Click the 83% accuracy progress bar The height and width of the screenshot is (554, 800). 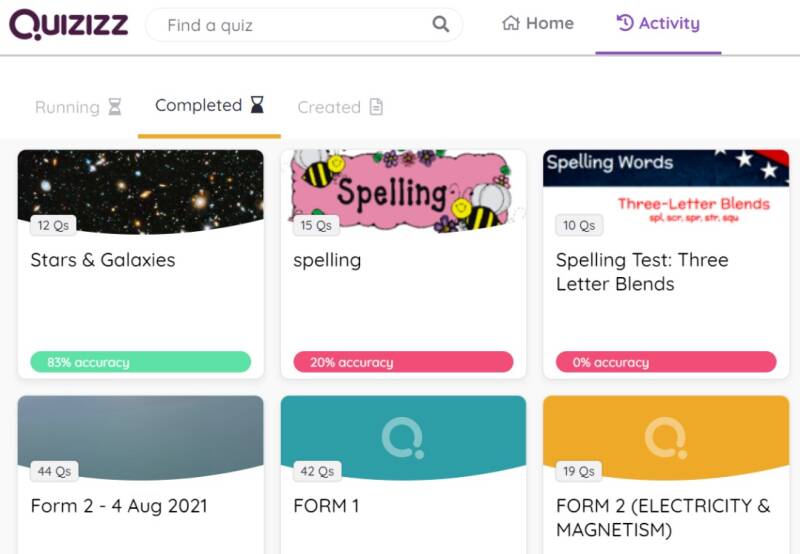pyautogui.click(x=140, y=362)
